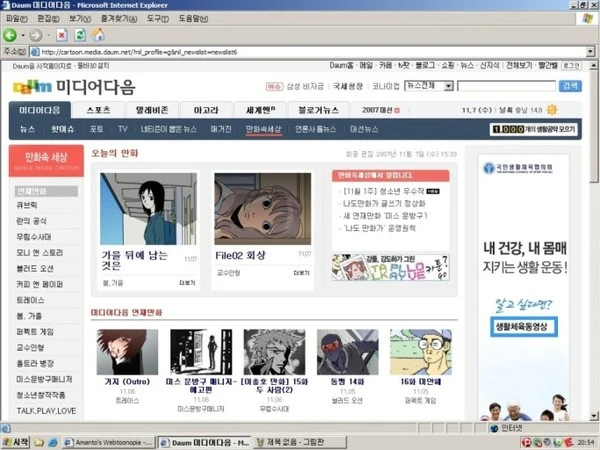Click the 로그인 button at top right
This screenshot has height=450, width=600.
(571, 66)
